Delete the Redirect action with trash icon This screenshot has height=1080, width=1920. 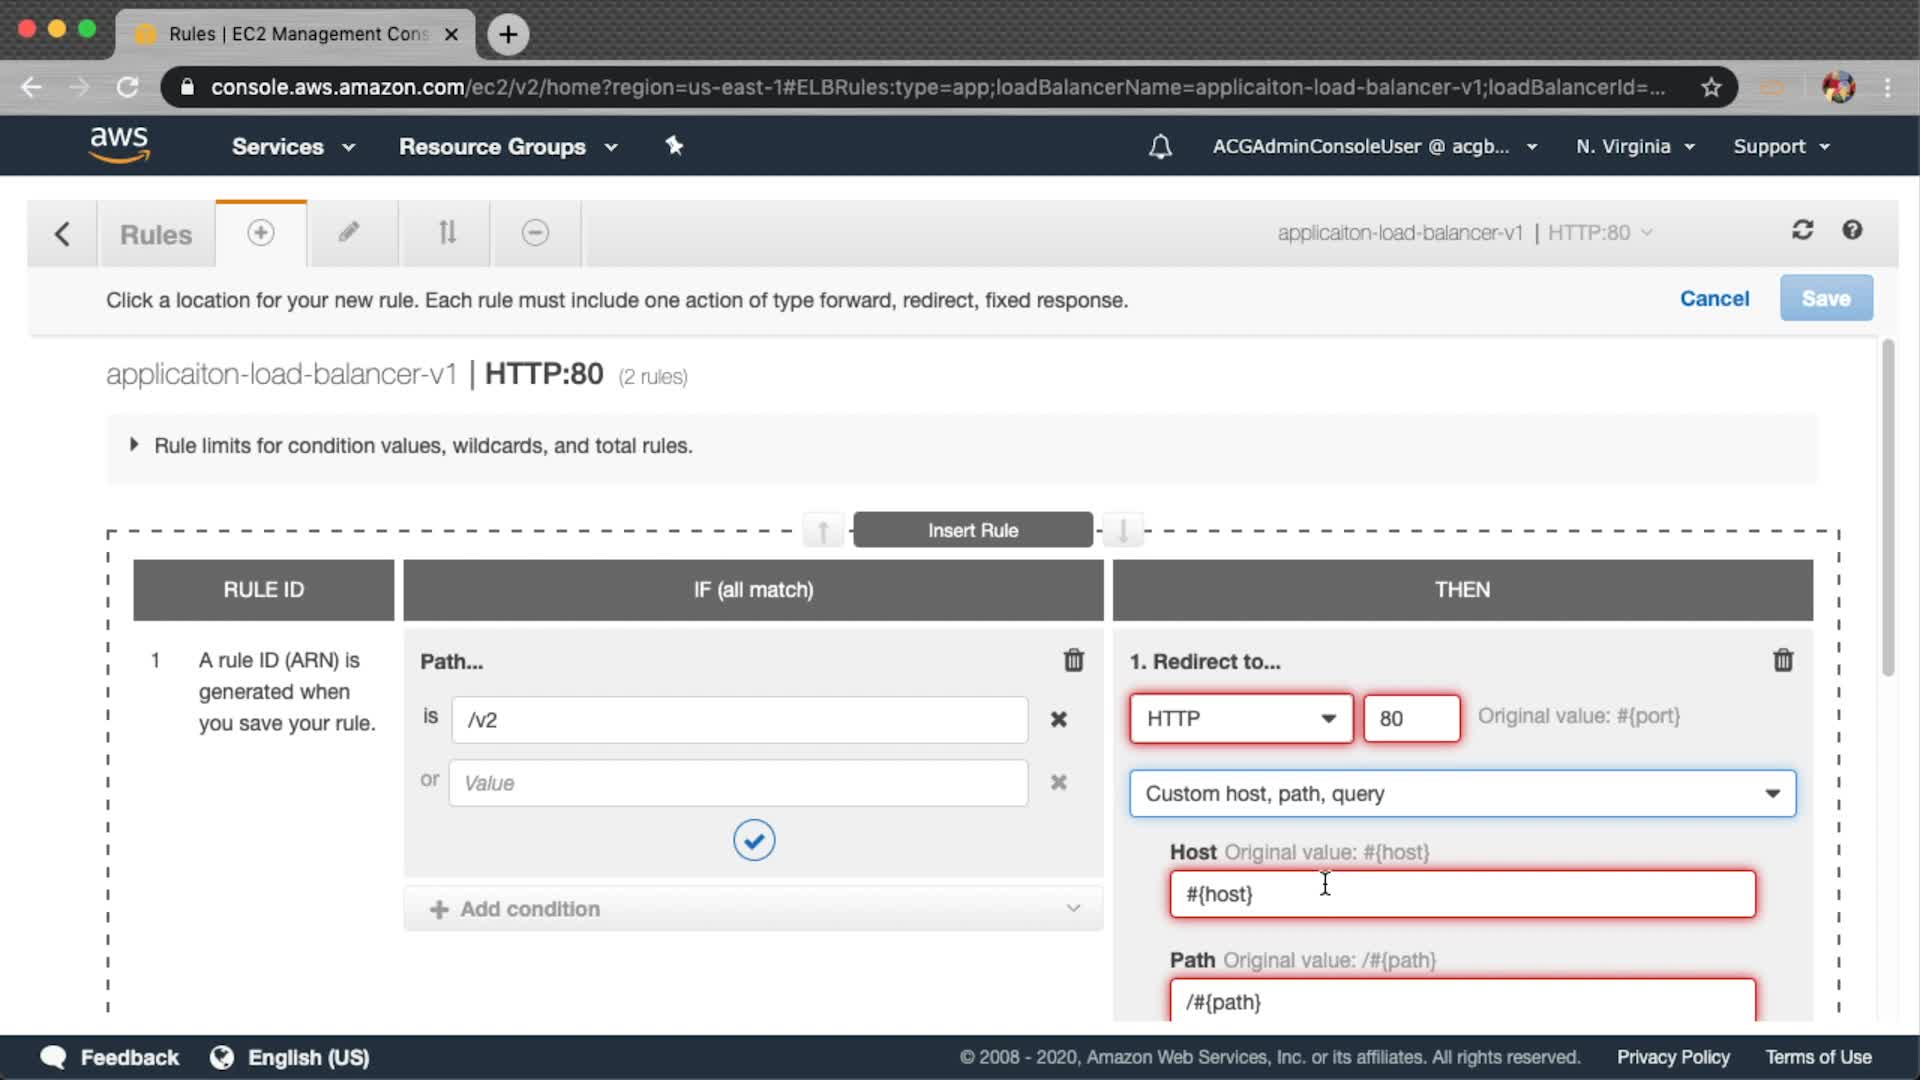1782,661
